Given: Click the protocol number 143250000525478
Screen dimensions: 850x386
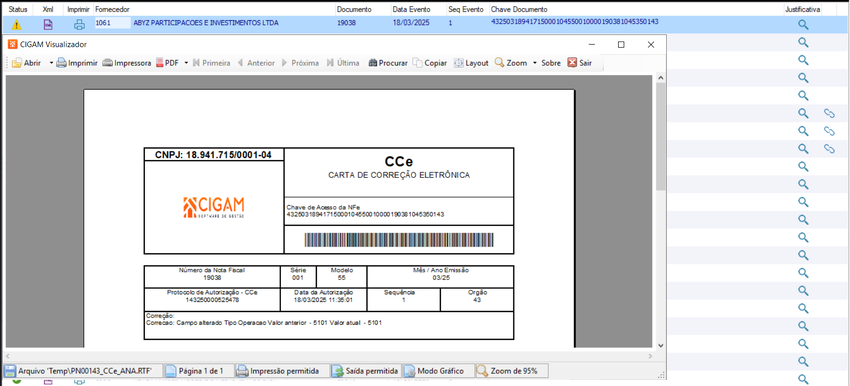Looking at the screenshot, I should pos(212,300).
